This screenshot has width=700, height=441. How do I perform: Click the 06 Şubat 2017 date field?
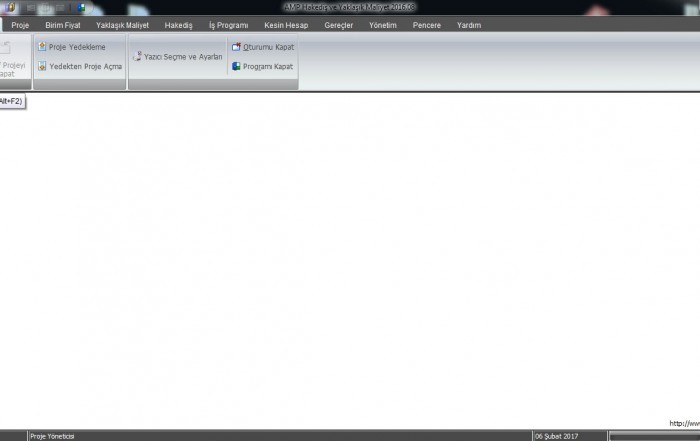click(557, 436)
